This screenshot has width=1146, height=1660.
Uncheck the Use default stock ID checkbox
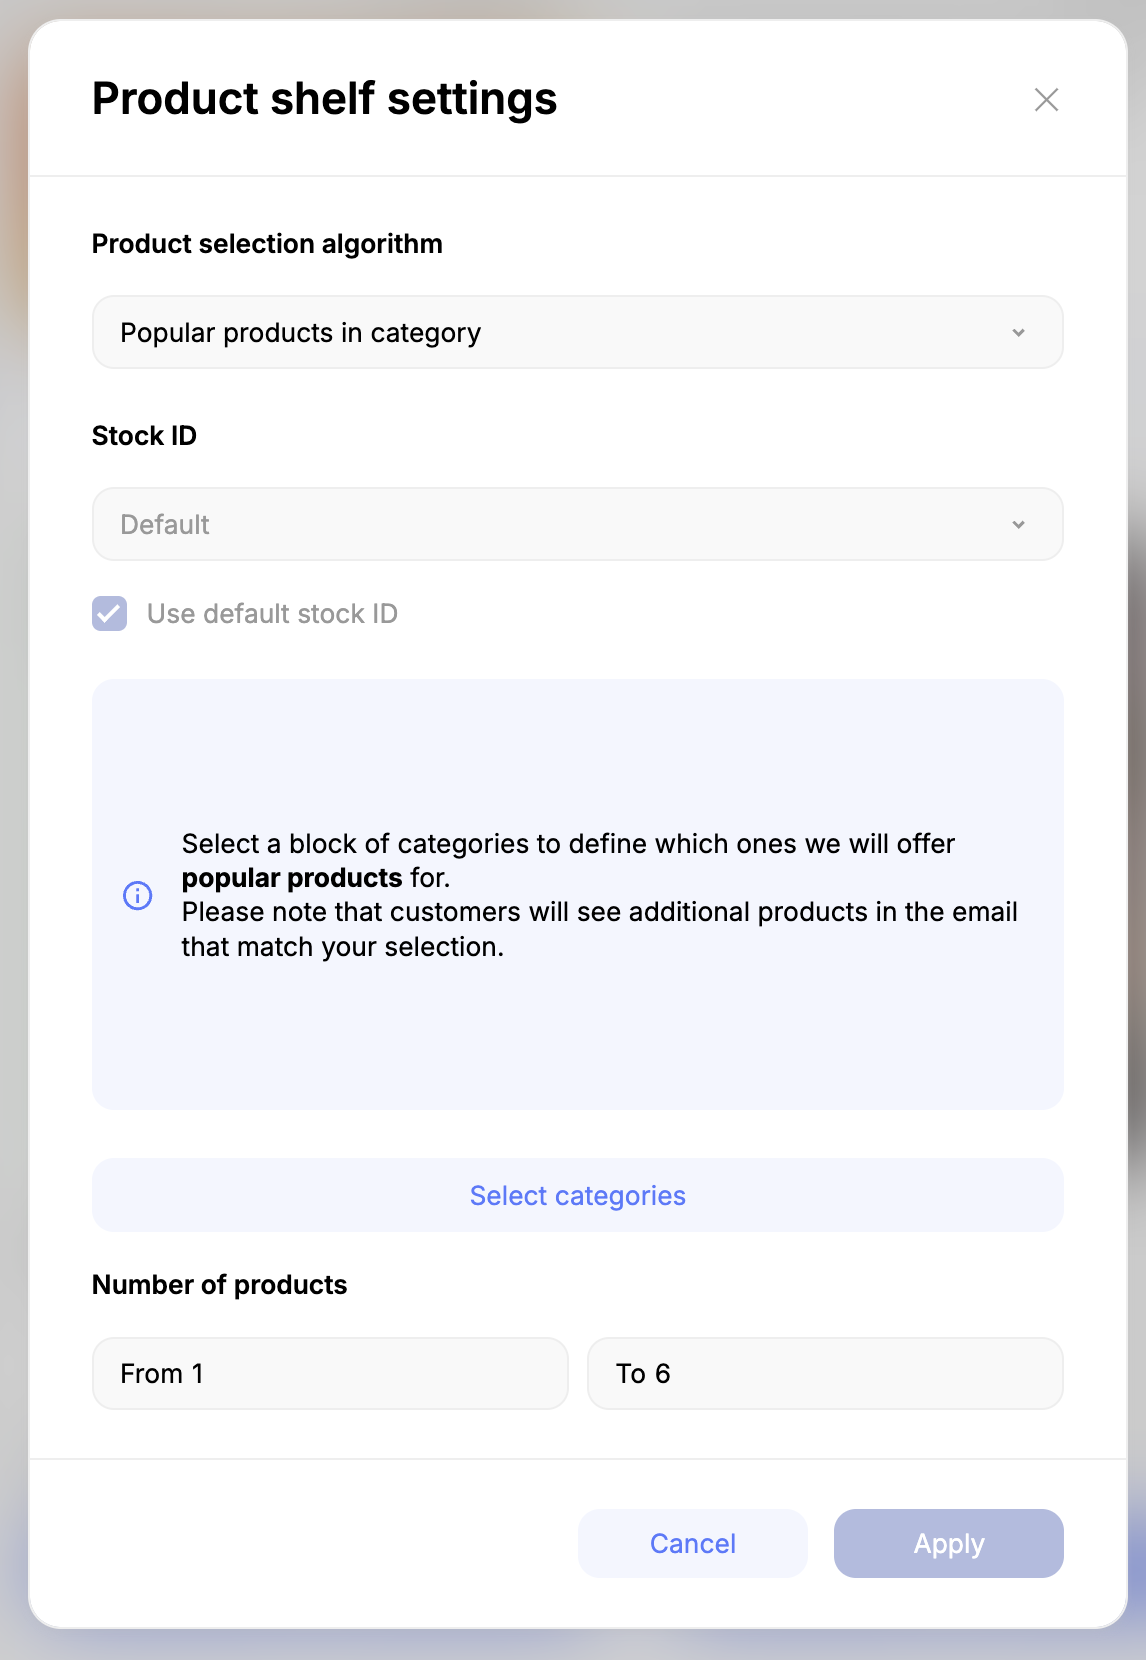(110, 614)
